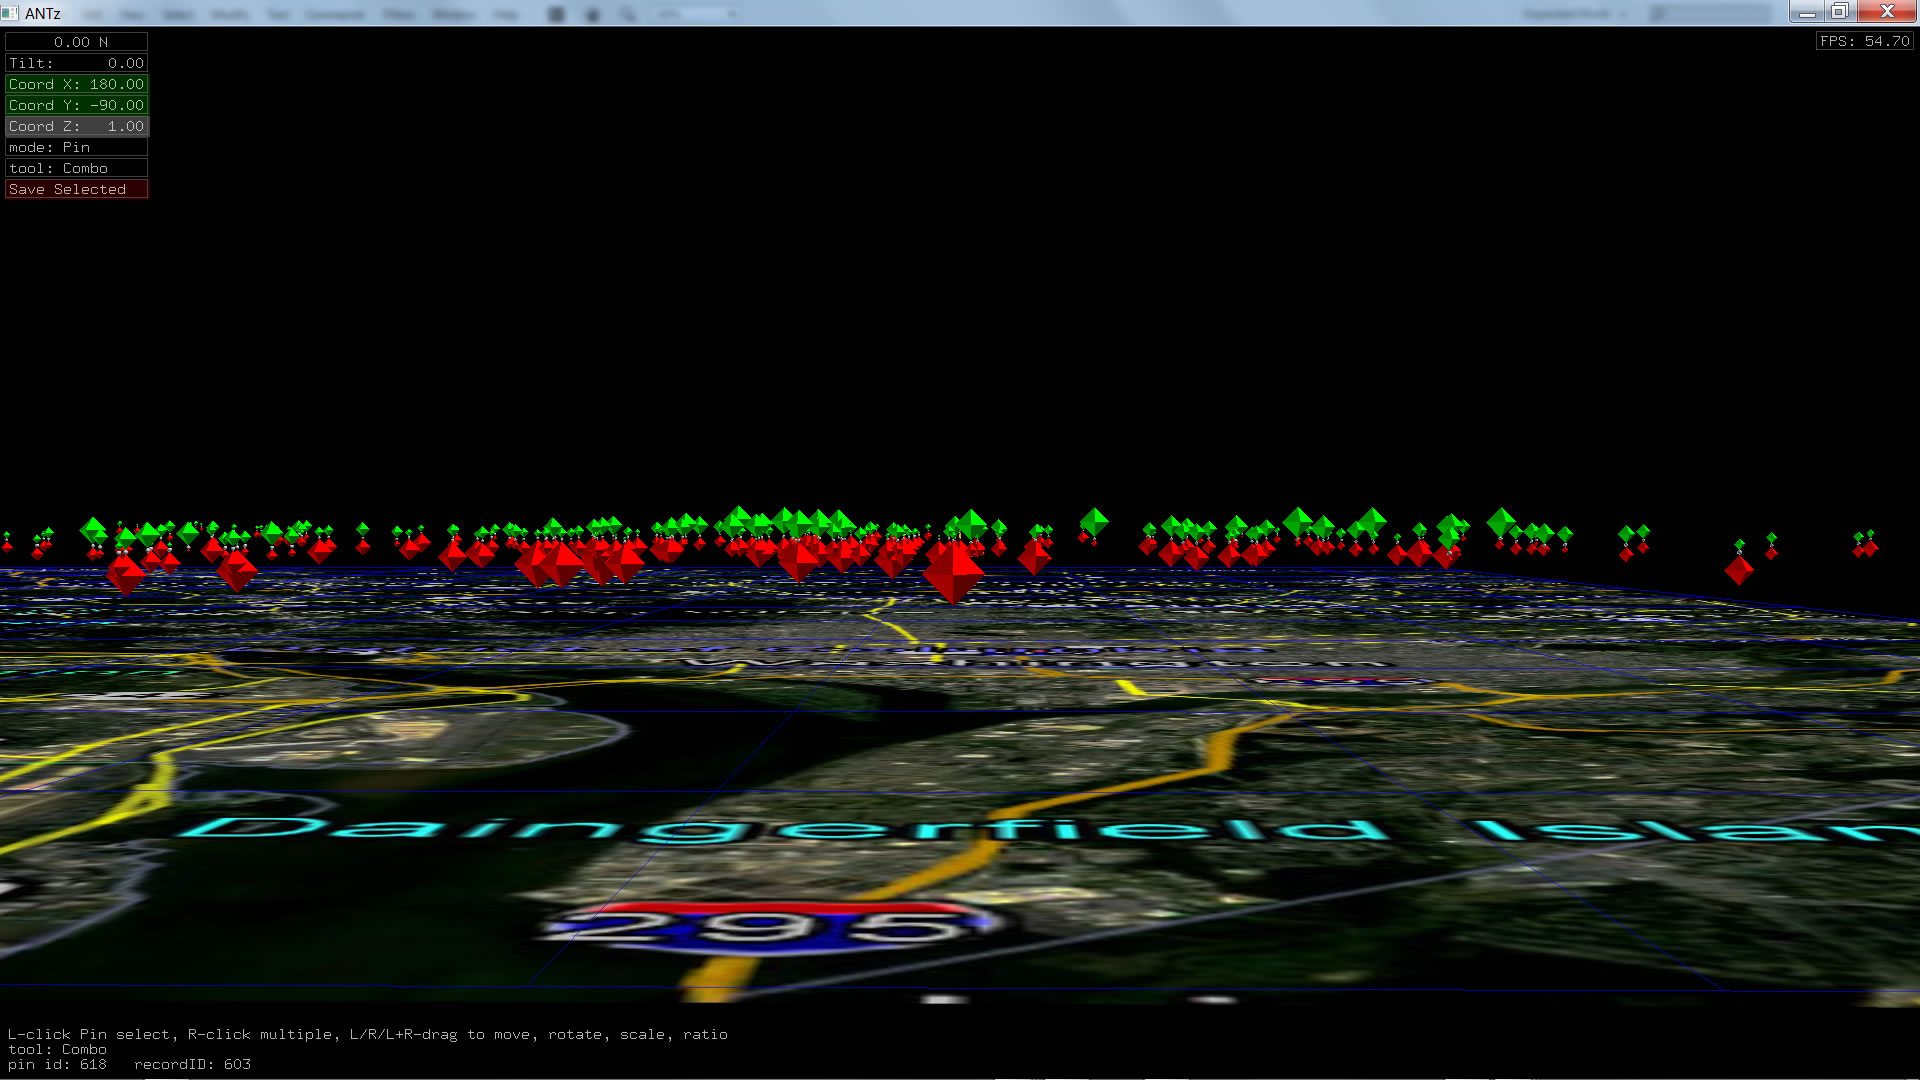The image size is (1920, 1080).
Task: Select the isolated red pin at far right
Action: [1739, 570]
